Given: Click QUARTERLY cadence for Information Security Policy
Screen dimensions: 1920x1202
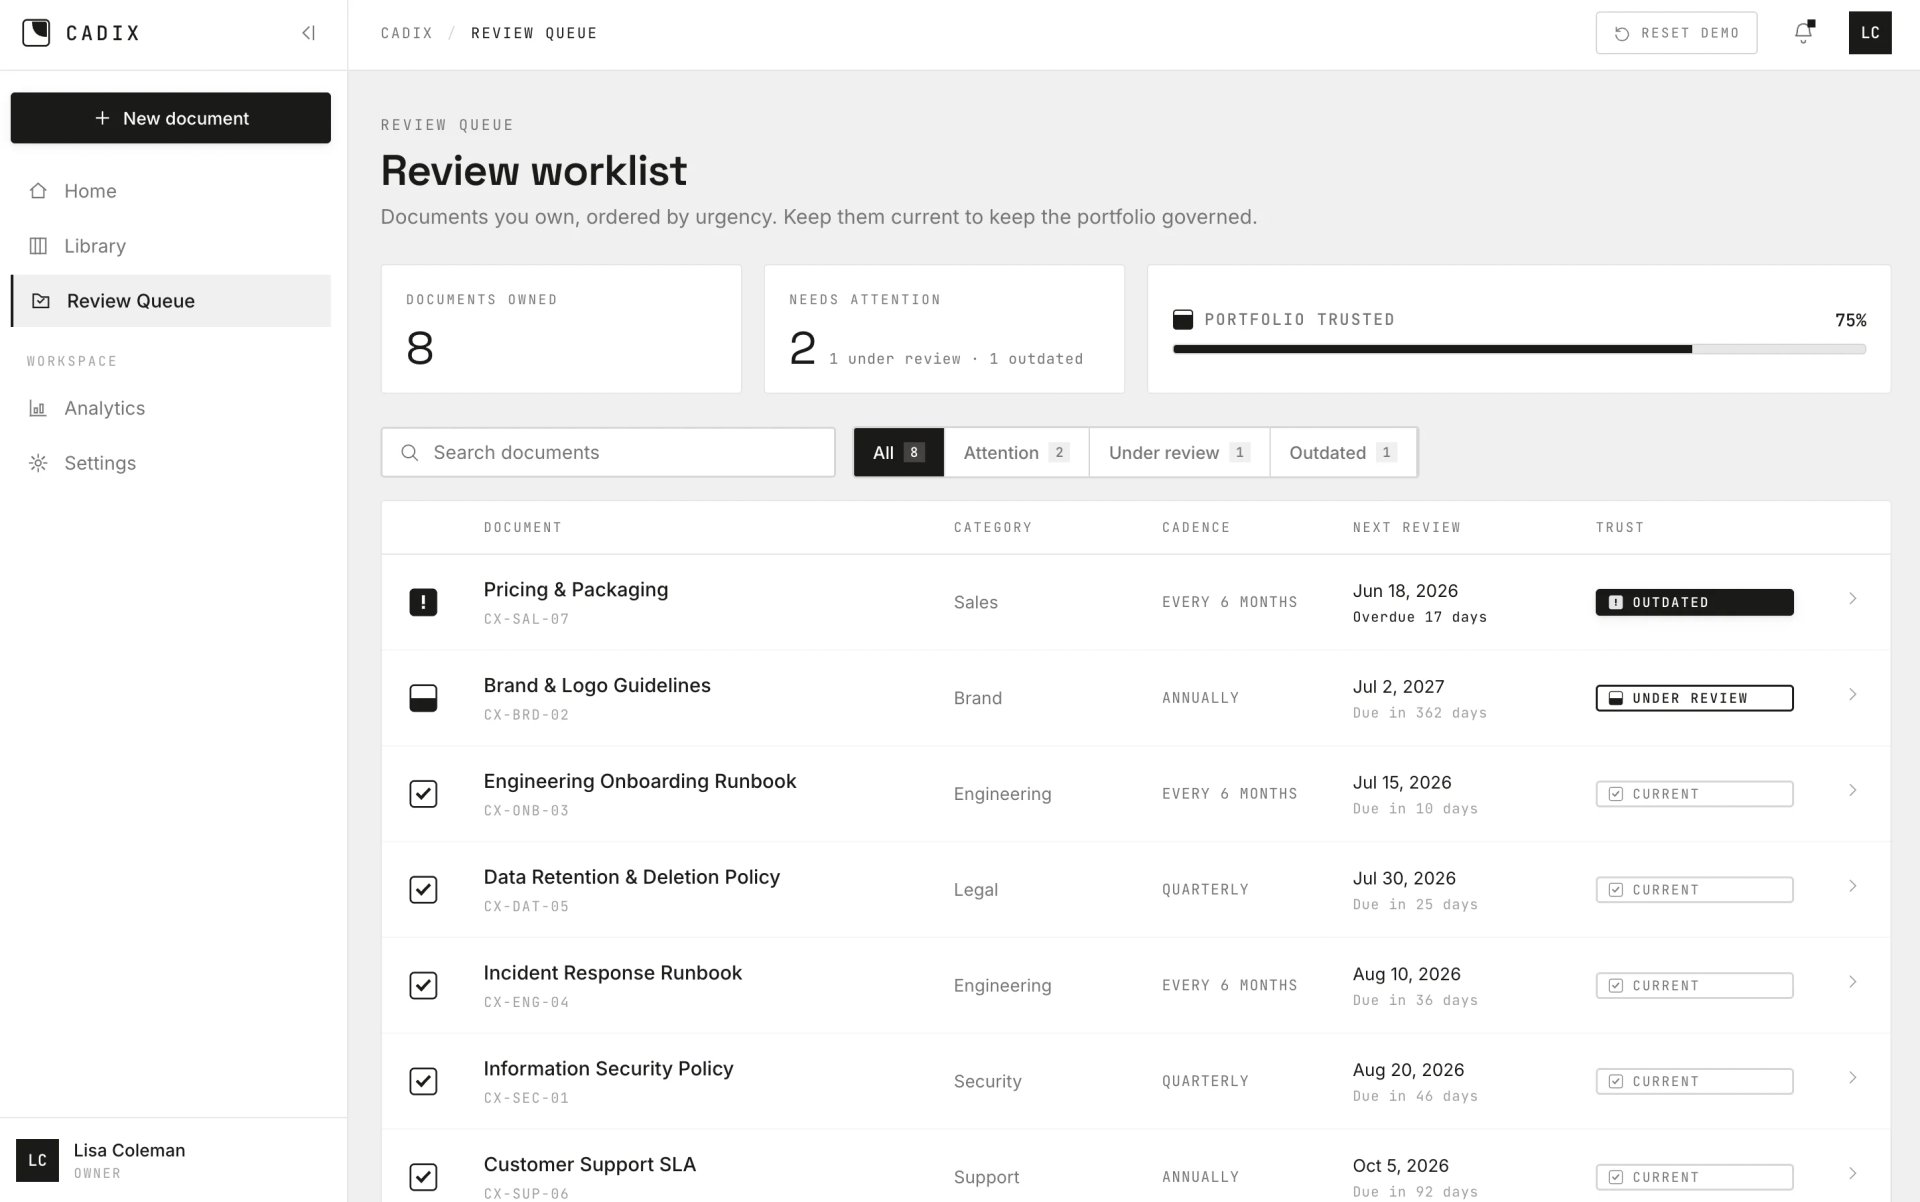Looking at the screenshot, I should [x=1205, y=1082].
